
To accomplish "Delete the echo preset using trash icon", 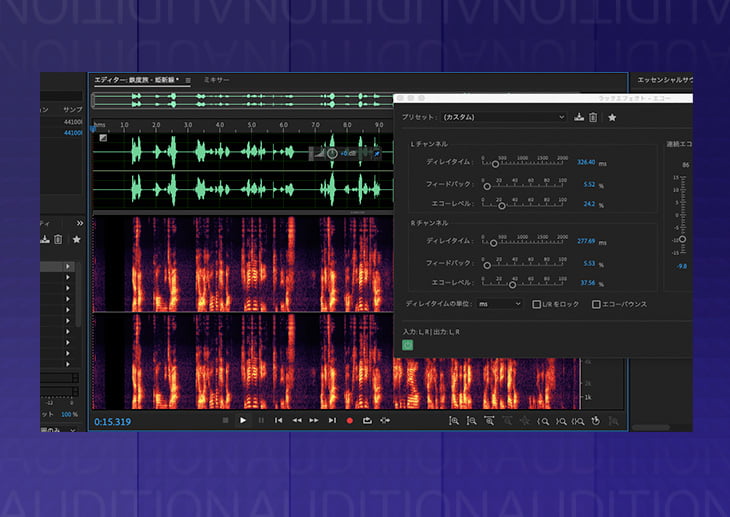I will click(593, 117).
